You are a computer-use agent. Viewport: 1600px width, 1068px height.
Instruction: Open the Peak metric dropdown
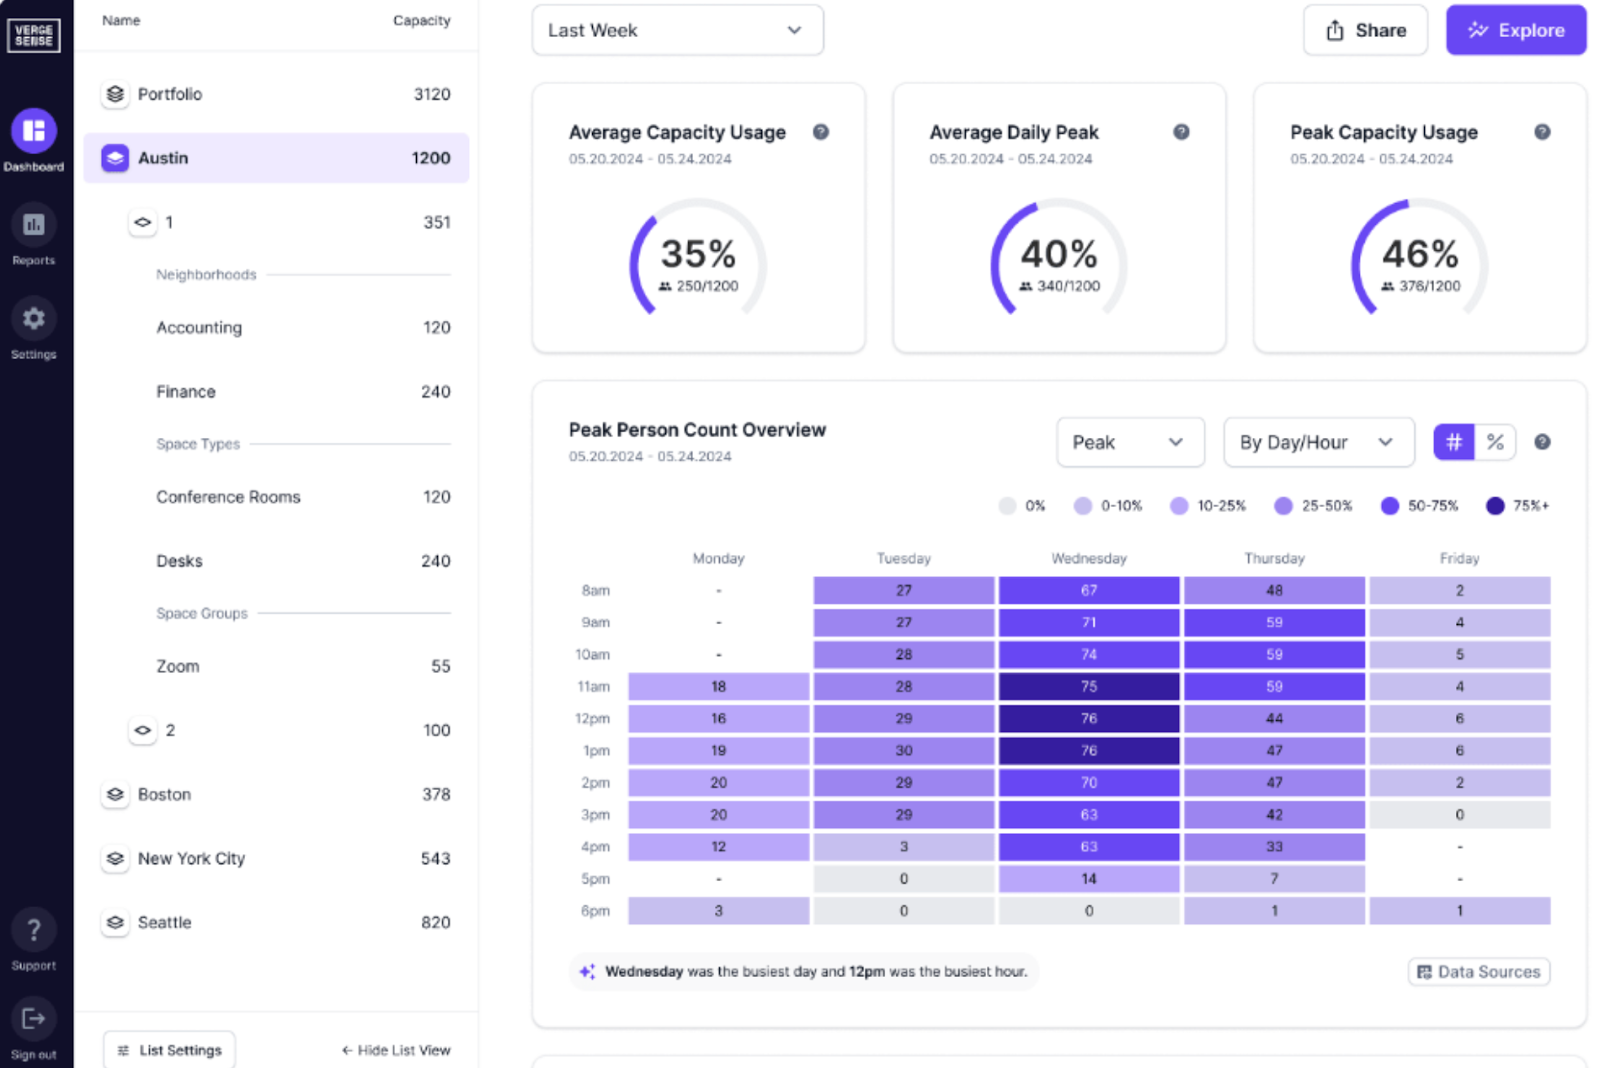coord(1130,441)
